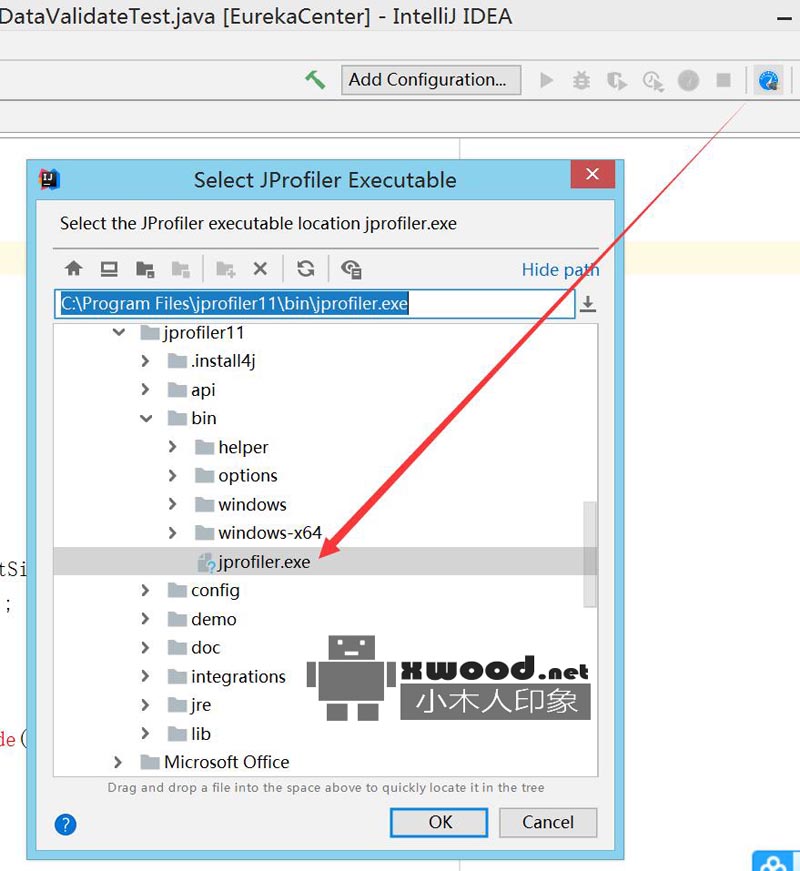This screenshot has height=871, width=800.
Task: Click the Hide path link
Action: pos(560,270)
